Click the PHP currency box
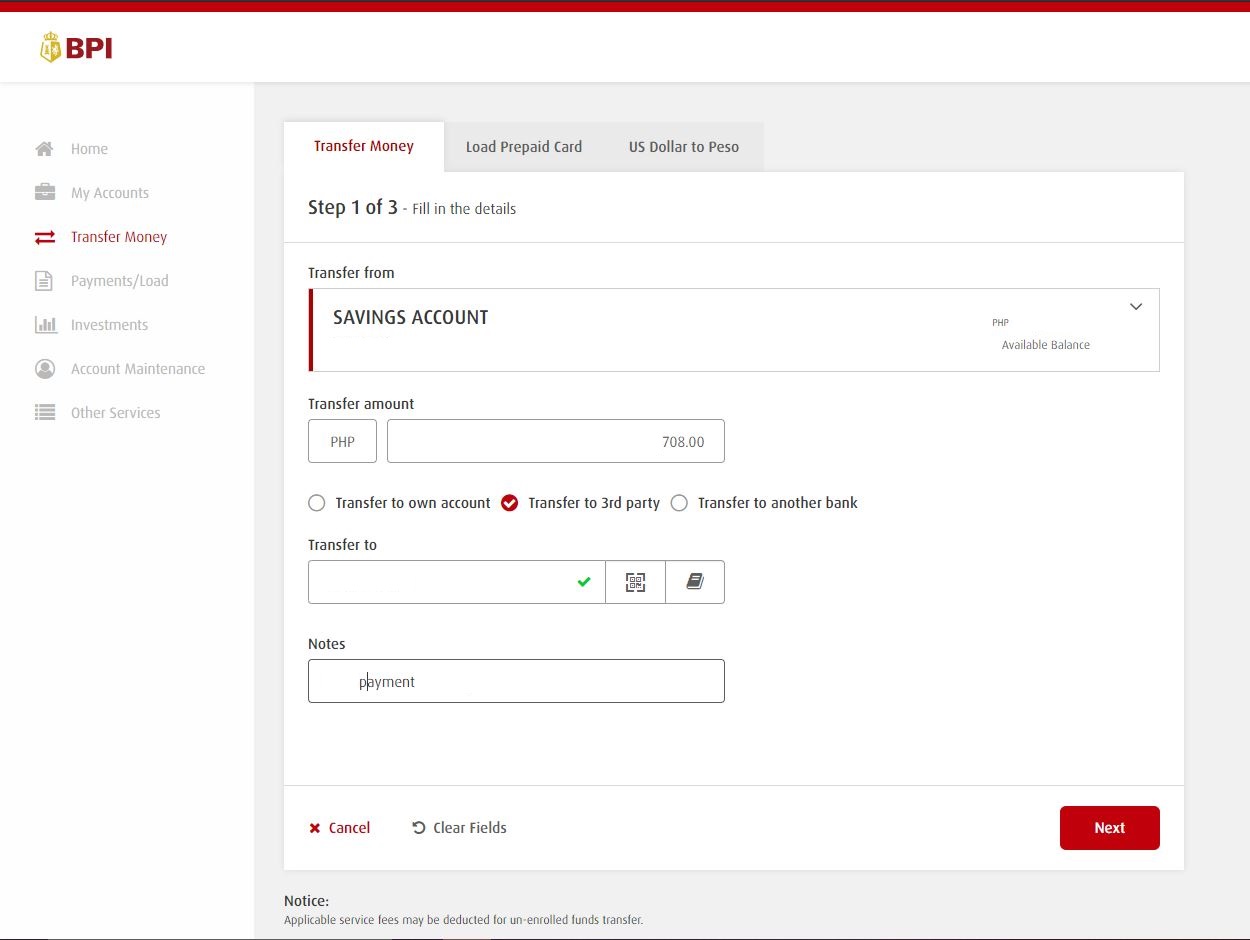This screenshot has width=1250, height=940. [342, 441]
